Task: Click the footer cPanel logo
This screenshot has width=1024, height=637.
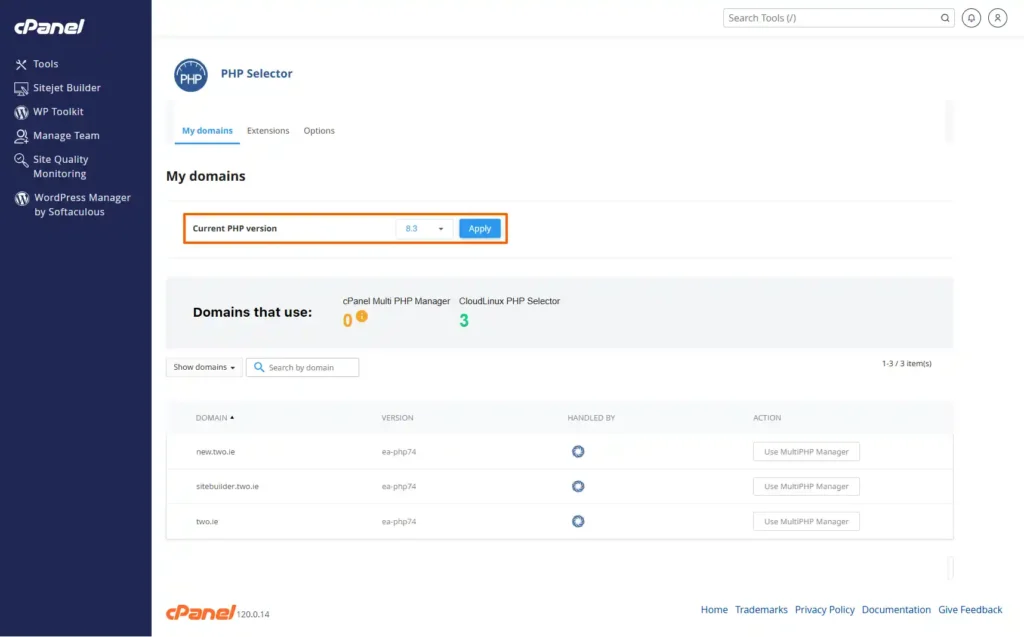Action: pyautogui.click(x=200, y=612)
